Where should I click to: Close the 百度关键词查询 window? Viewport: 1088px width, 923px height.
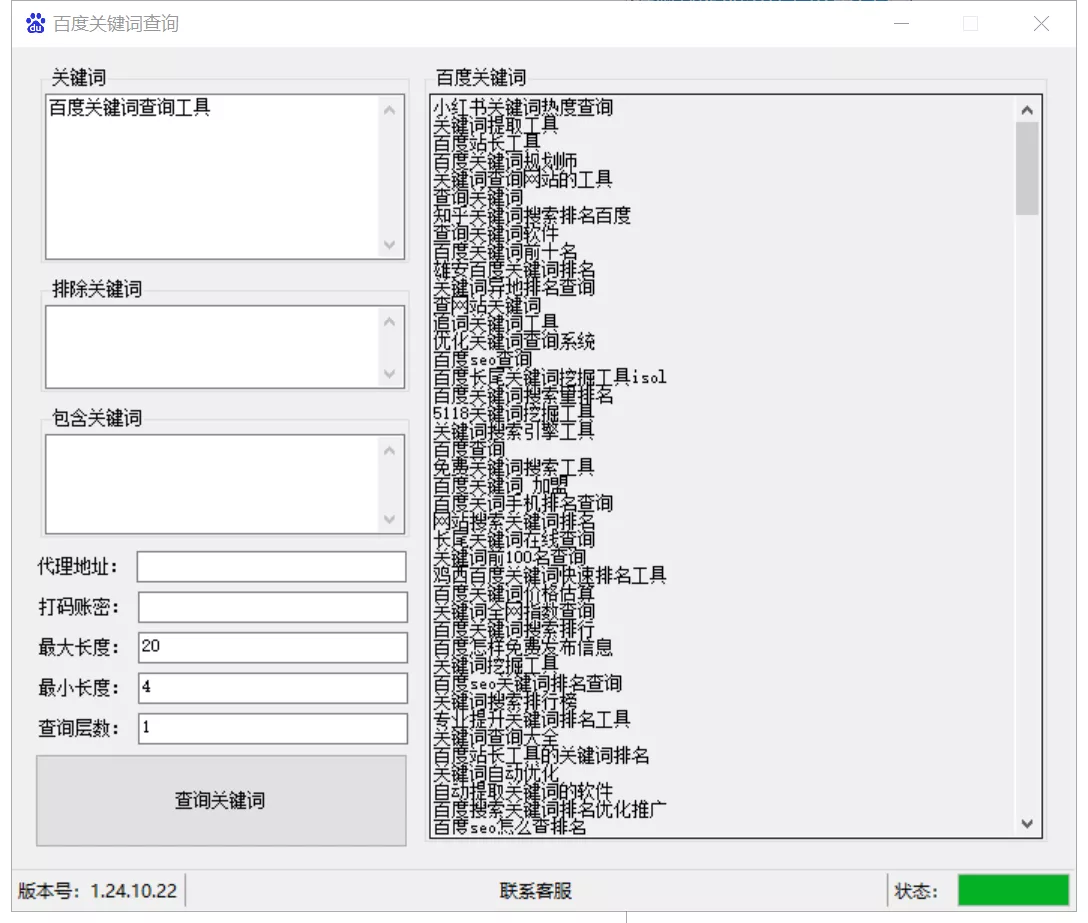[1041, 24]
